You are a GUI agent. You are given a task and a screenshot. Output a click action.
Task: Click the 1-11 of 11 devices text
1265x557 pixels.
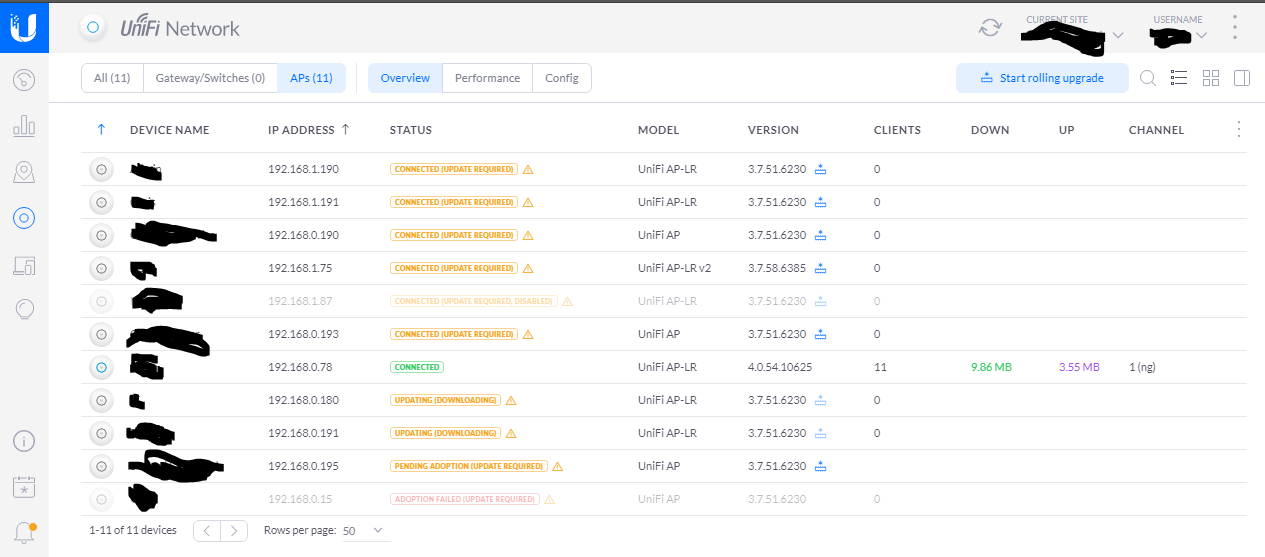click(132, 530)
